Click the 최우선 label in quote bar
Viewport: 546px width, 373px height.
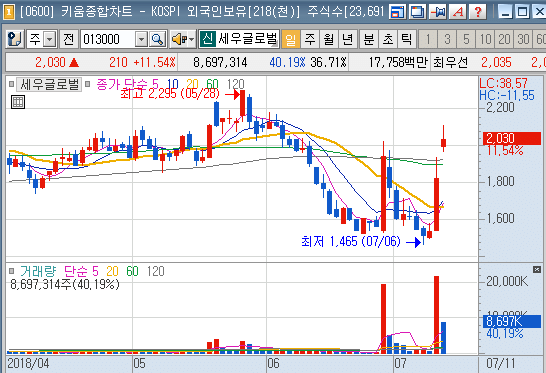[x=450, y=62]
